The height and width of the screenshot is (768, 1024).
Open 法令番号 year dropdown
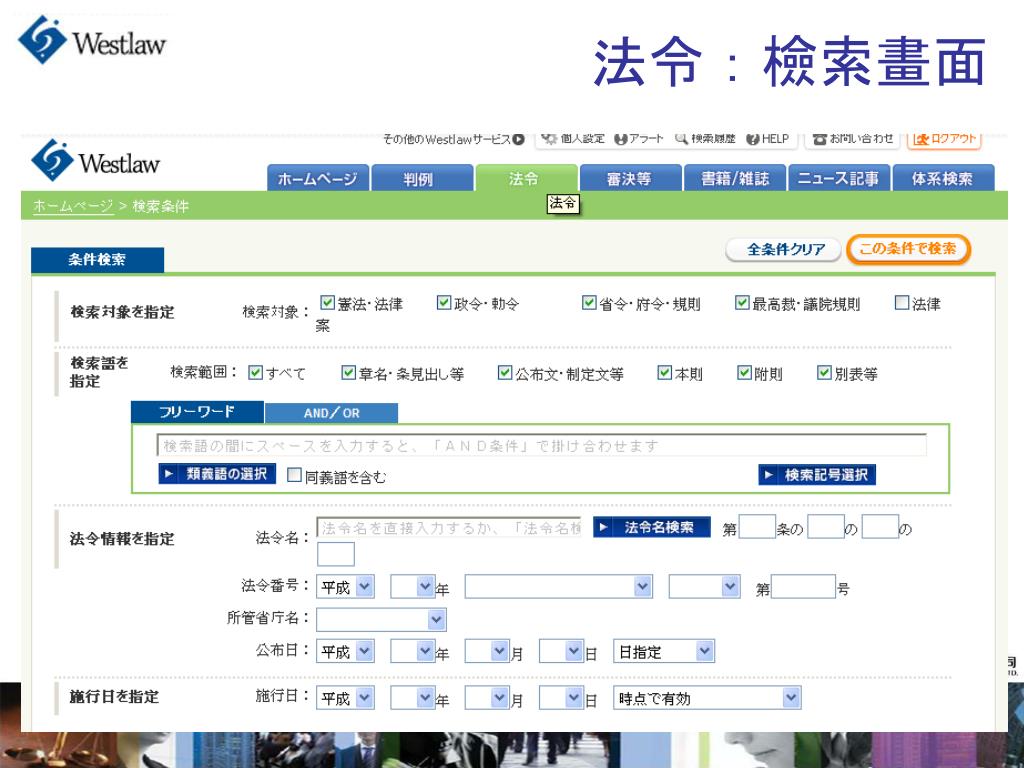coord(413,586)
